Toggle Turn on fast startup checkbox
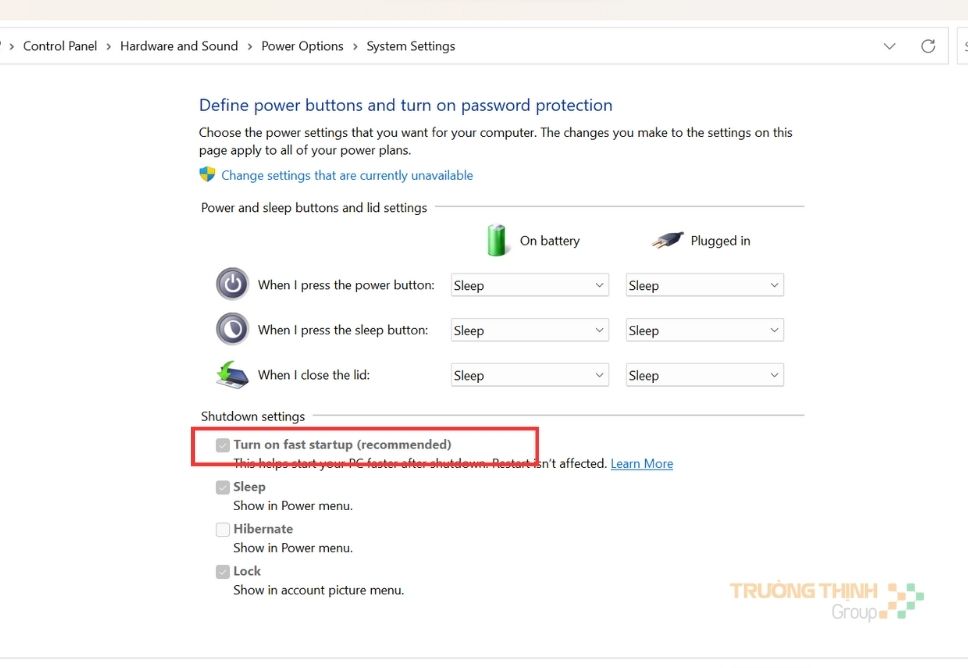Viewport: 968px width, 668px height. pos(223,445)
